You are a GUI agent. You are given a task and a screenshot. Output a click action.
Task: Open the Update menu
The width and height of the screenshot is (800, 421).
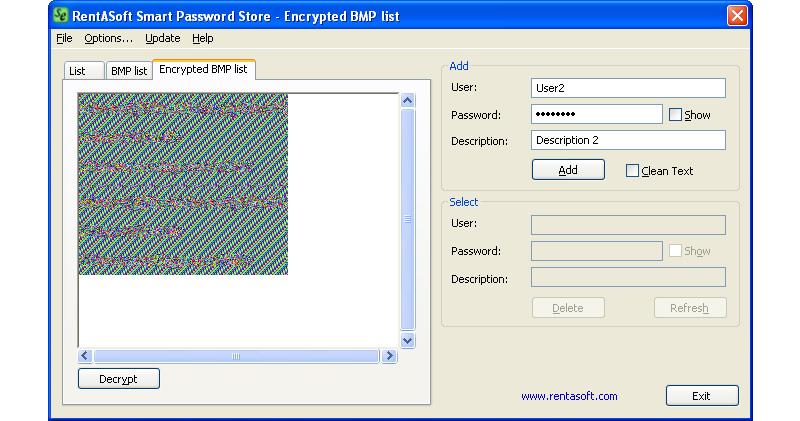[163, 38]
